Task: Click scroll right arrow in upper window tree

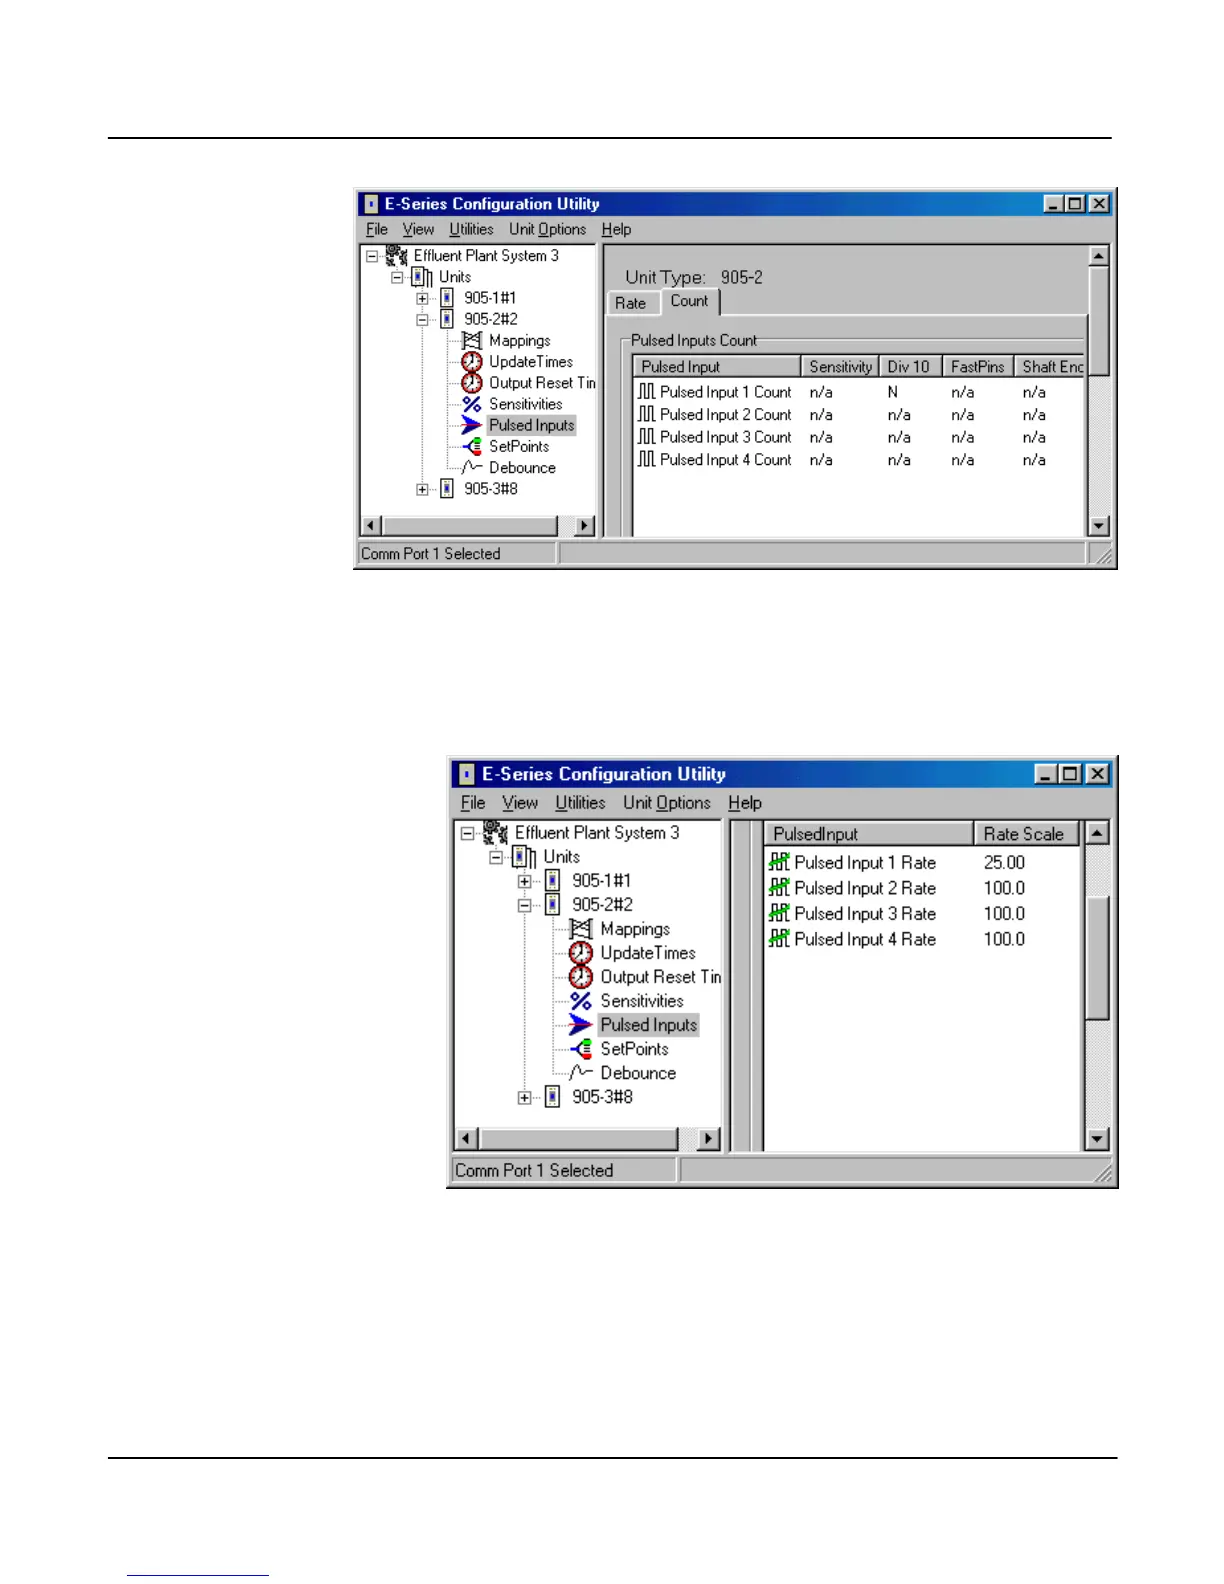Action: click(586, 525)
